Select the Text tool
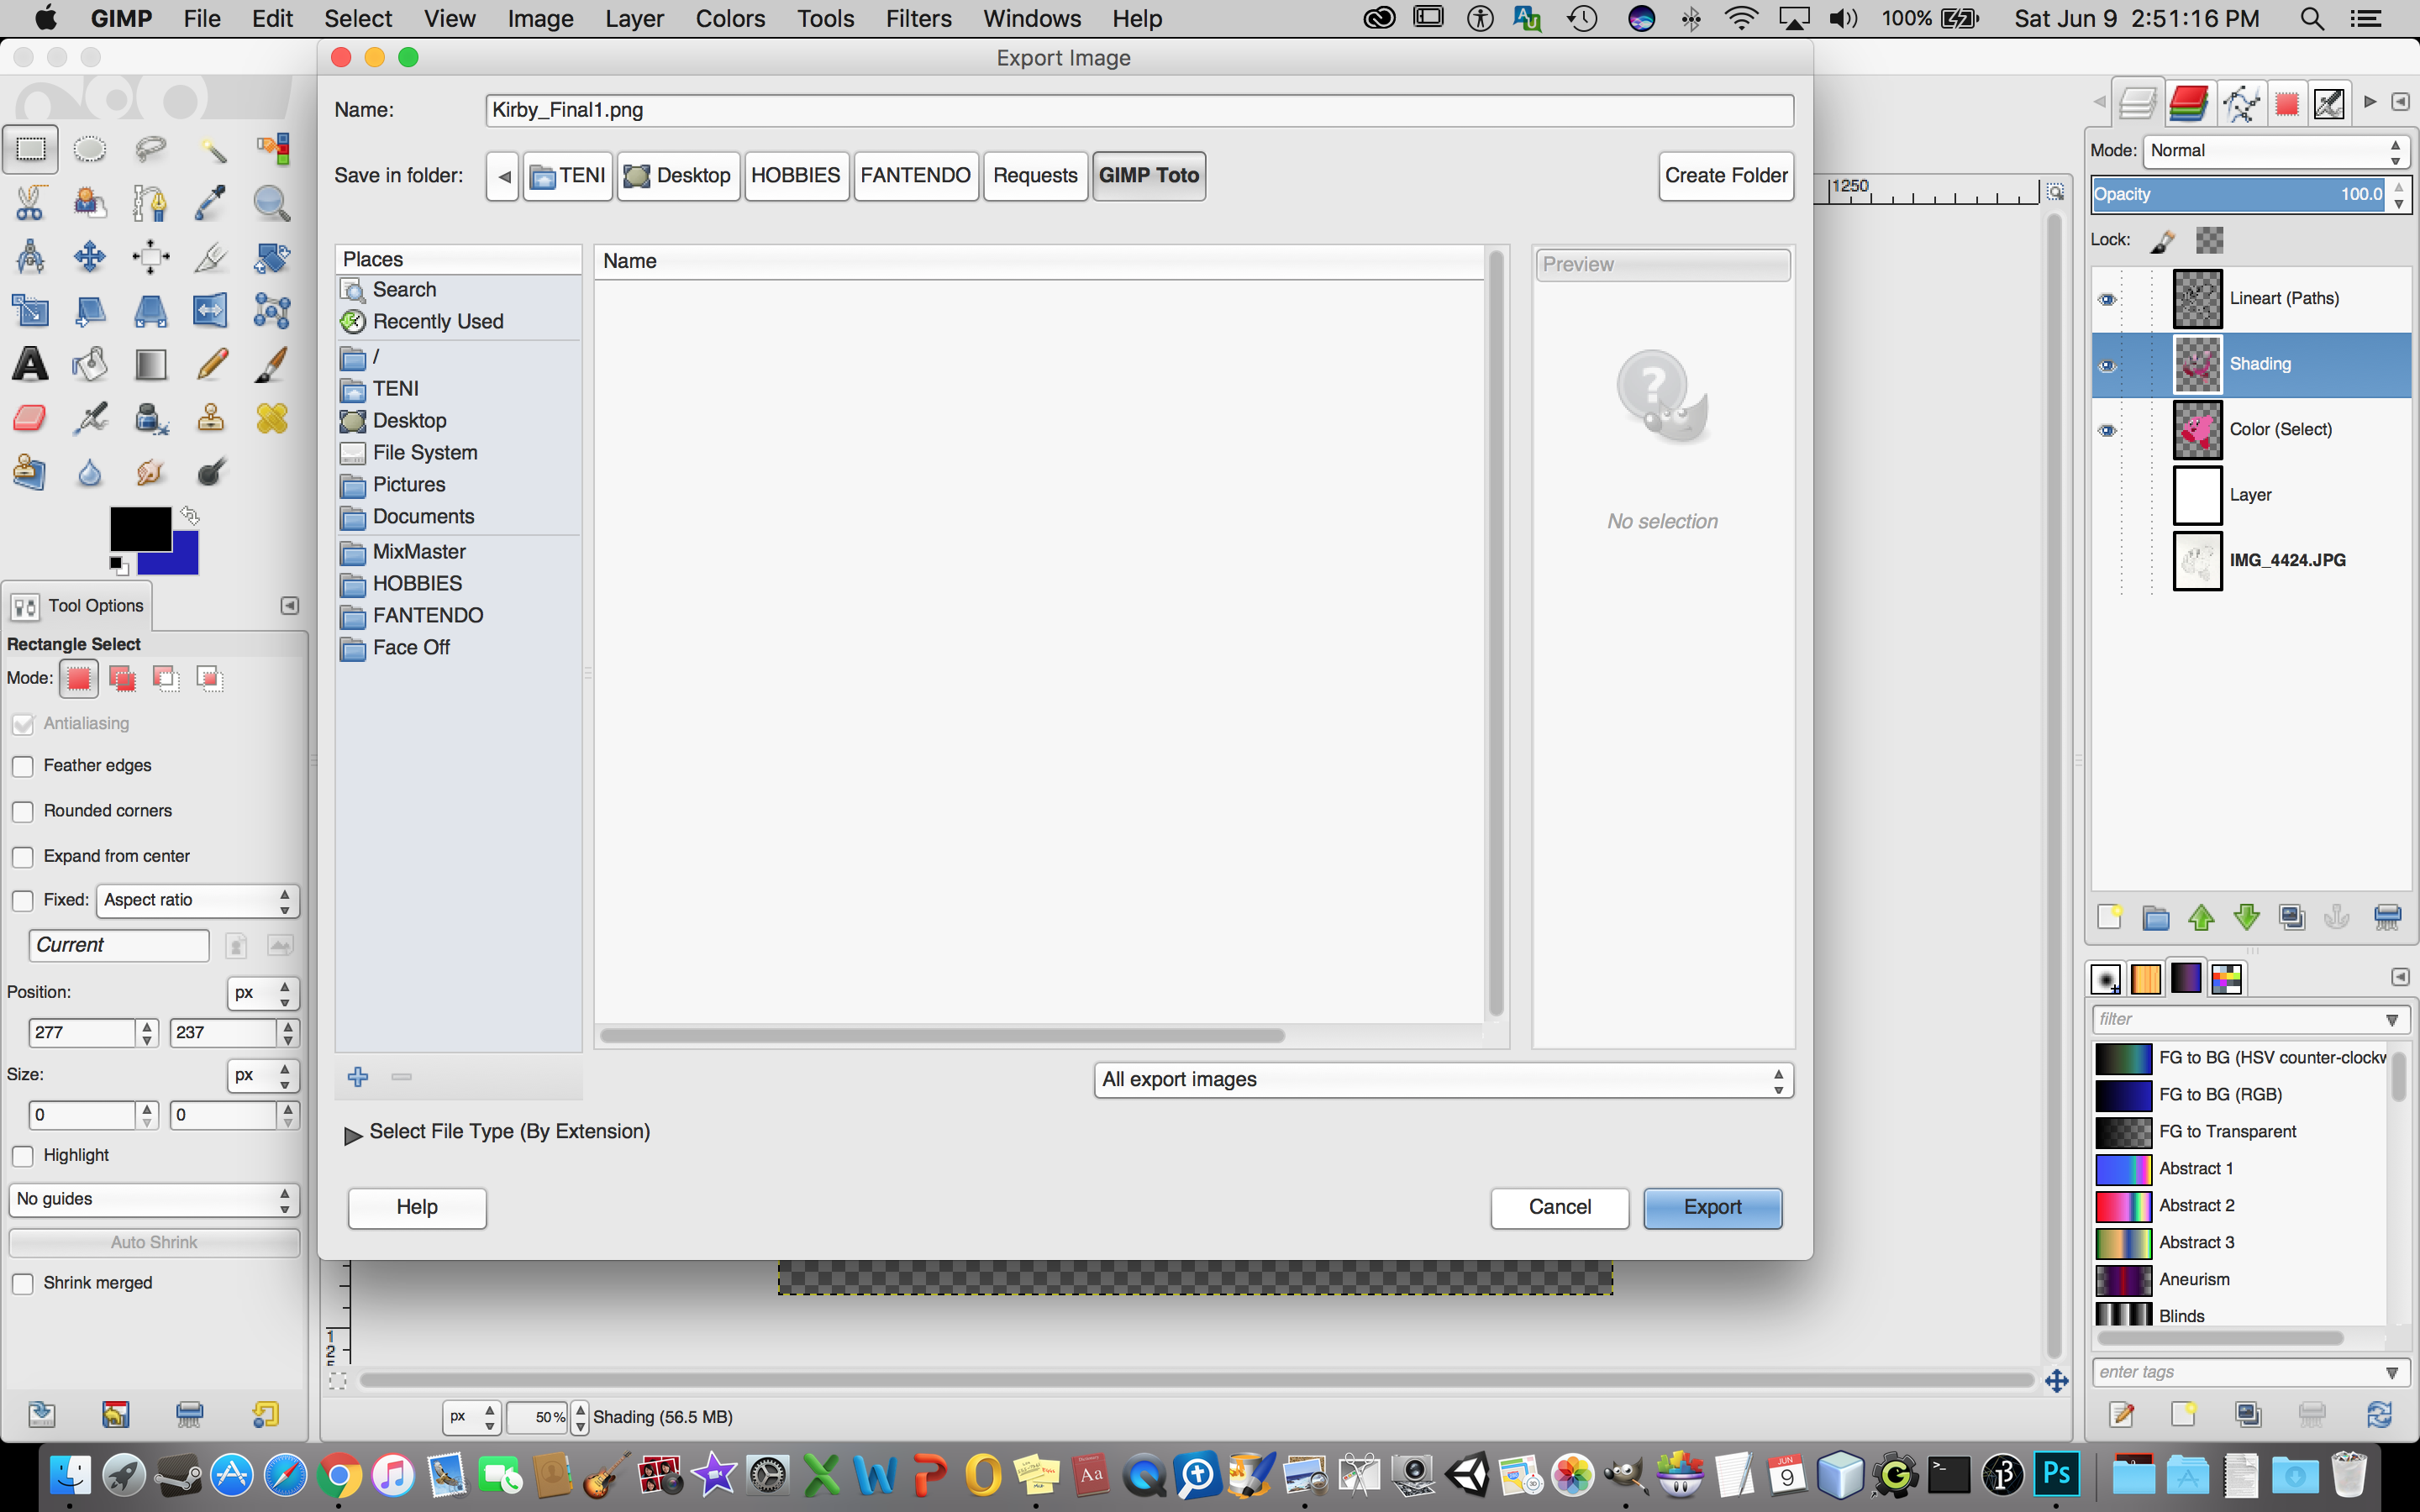2420x1512 pixels. (x=30, y=365)
